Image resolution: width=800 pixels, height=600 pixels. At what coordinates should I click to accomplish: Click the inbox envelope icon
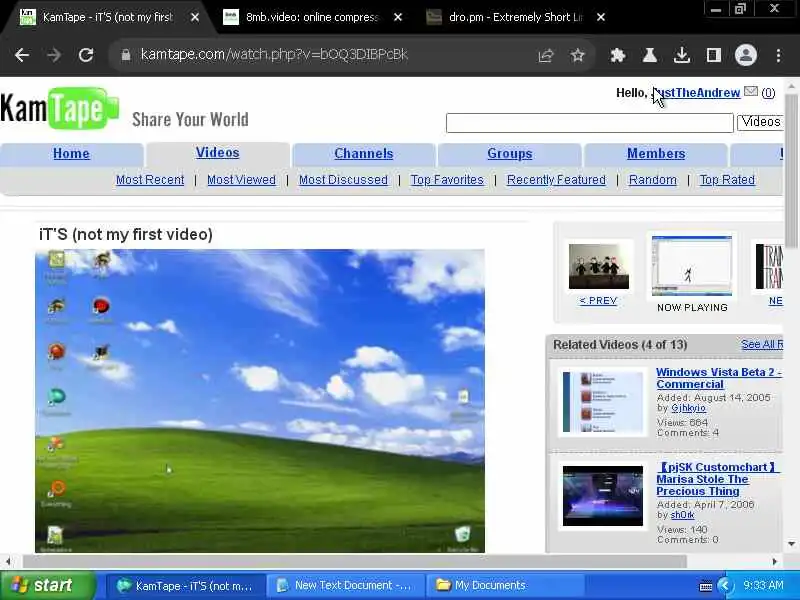[x=751, y=91]
